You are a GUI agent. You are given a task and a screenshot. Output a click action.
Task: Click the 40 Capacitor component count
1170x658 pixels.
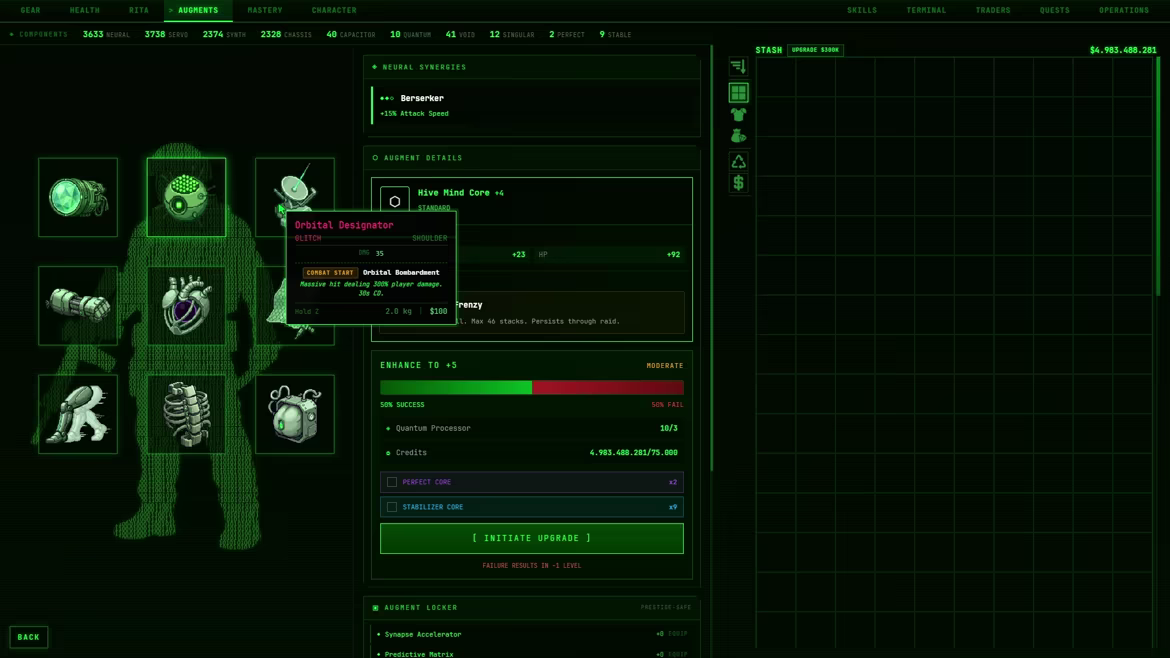click(351, 34)
